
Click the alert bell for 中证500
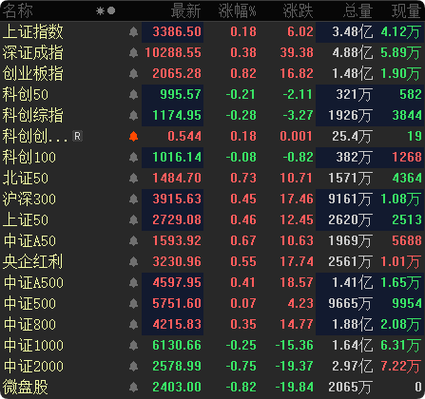tap(133, 304)
